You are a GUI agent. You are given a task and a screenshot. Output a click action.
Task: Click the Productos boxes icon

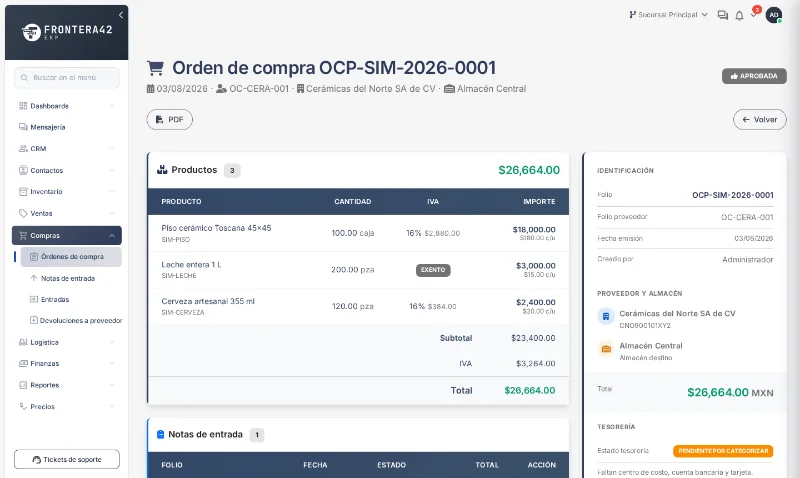162,170
